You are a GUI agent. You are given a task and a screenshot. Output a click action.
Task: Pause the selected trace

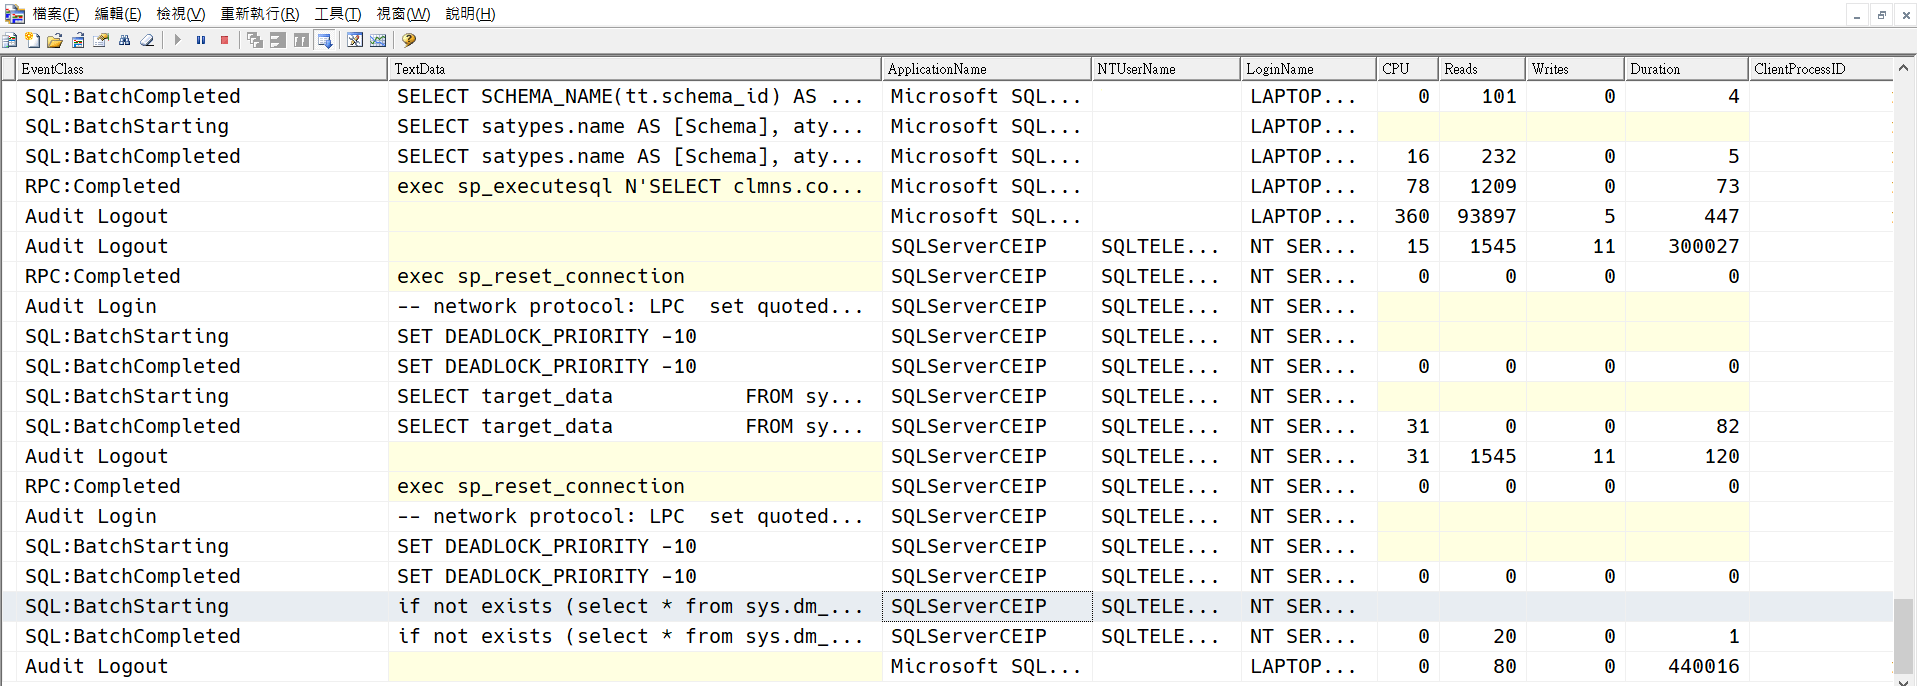[x=201, y=40]
